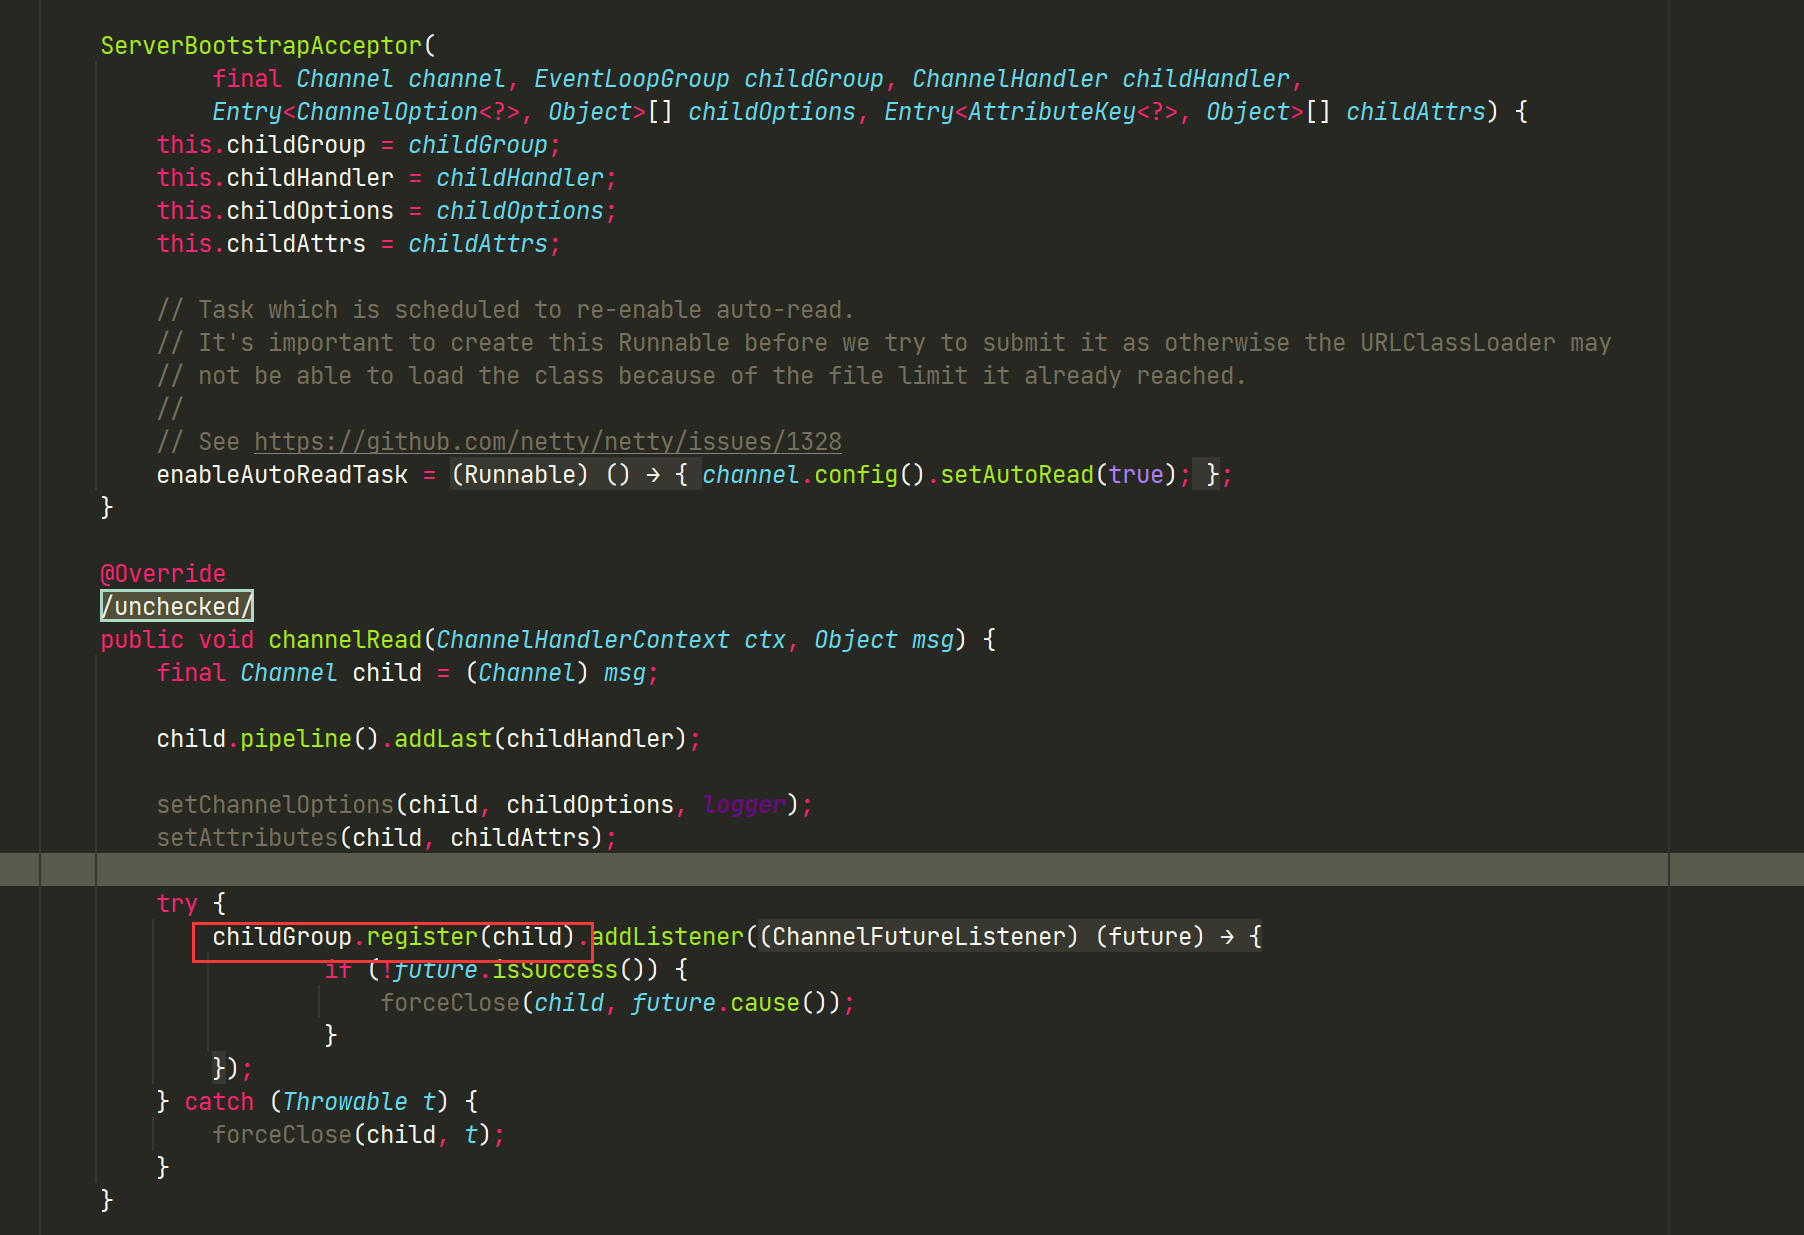Viewport: 1804px width, 1235px height.
Task: Click the pipeline method call
Action: point(296,738)
